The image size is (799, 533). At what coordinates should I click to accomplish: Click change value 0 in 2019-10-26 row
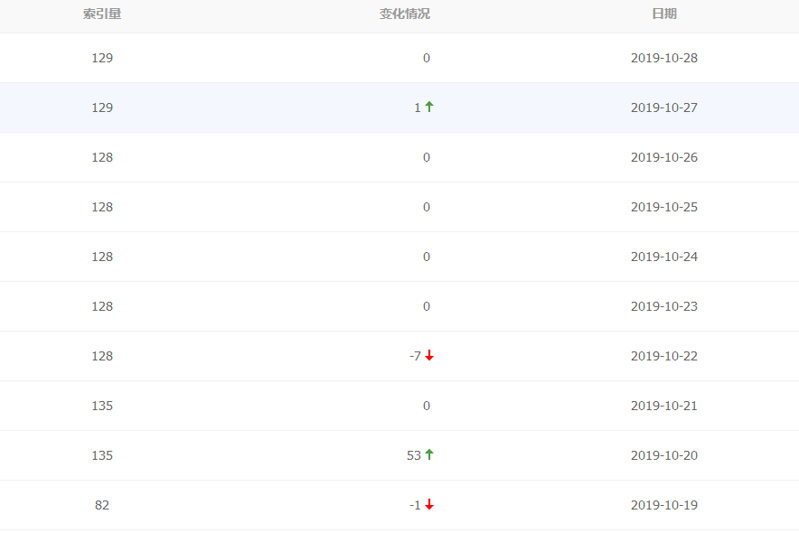(x=427, y=157)
